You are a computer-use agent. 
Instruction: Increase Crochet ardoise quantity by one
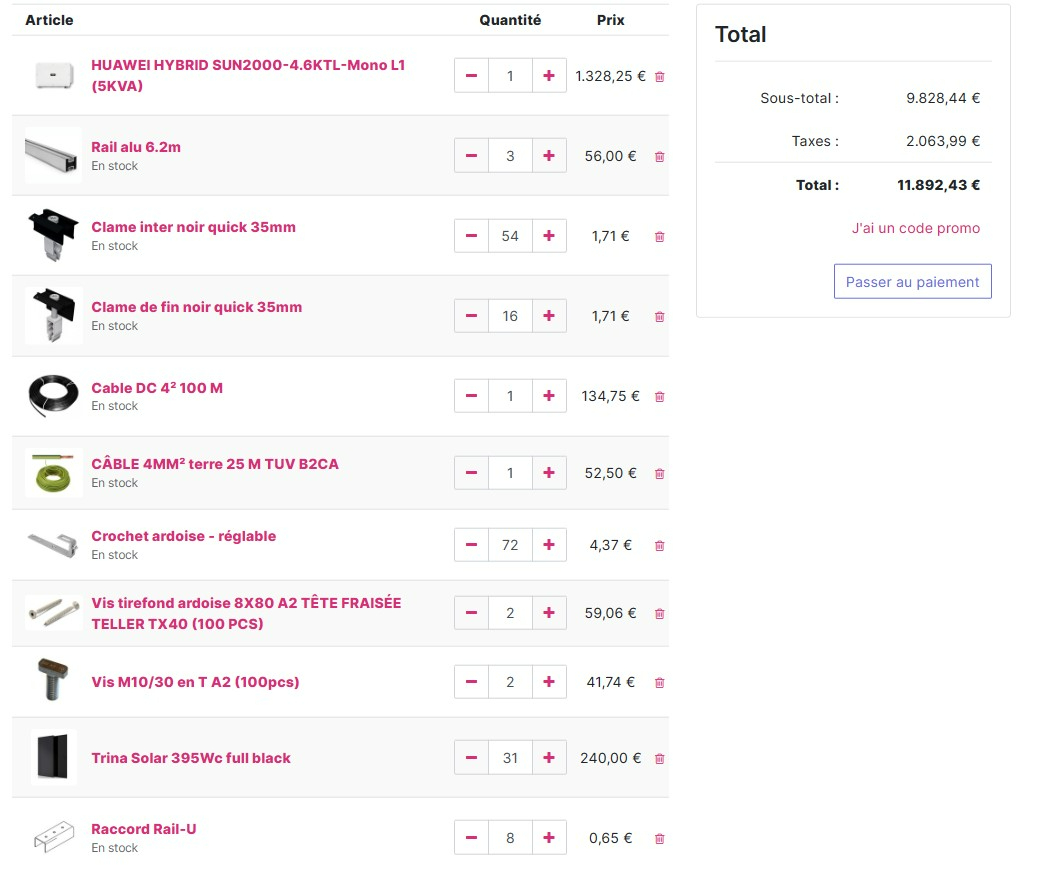(x=549, y=545)
